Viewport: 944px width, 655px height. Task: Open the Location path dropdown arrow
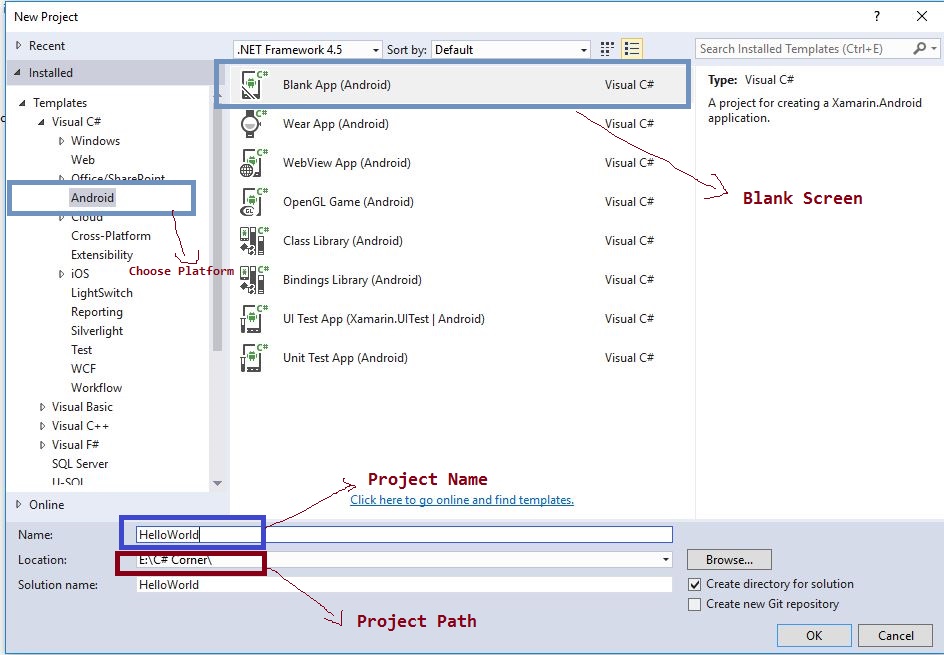coord(665,560)
